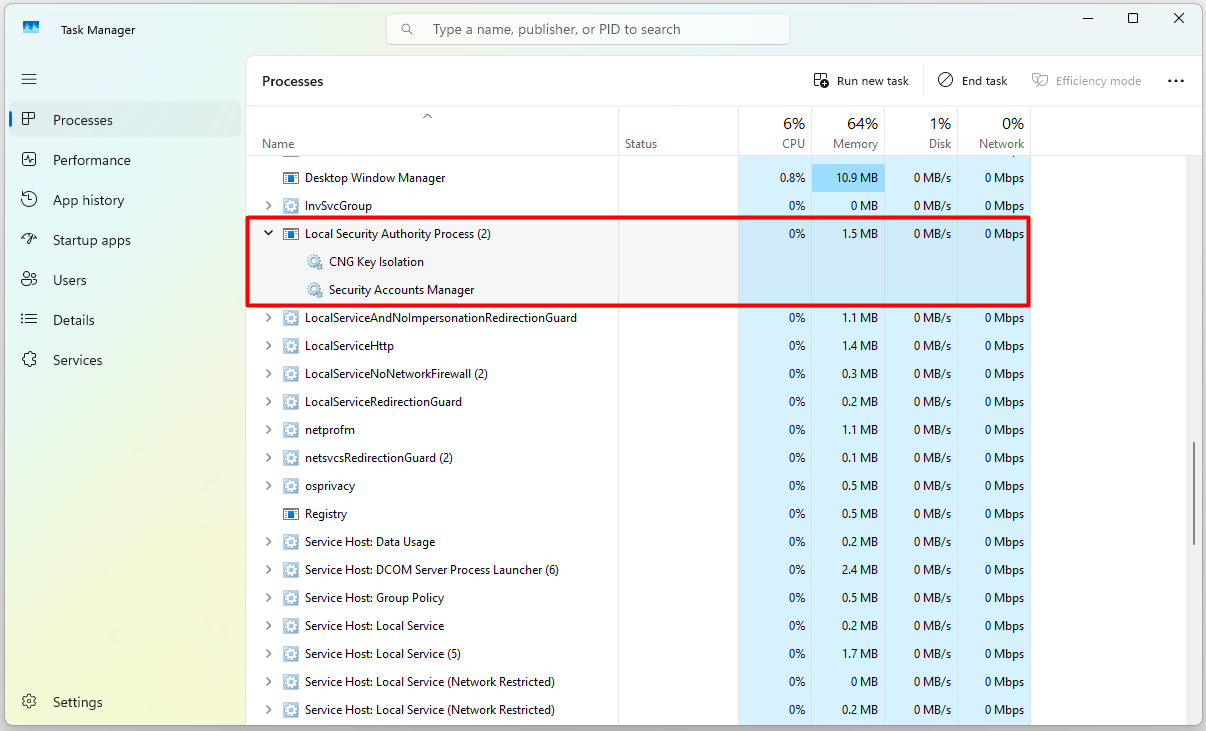Click the Service Host: Data Usage icon
This screenshot has height=731, width=1206.
(x=291, y=542)
